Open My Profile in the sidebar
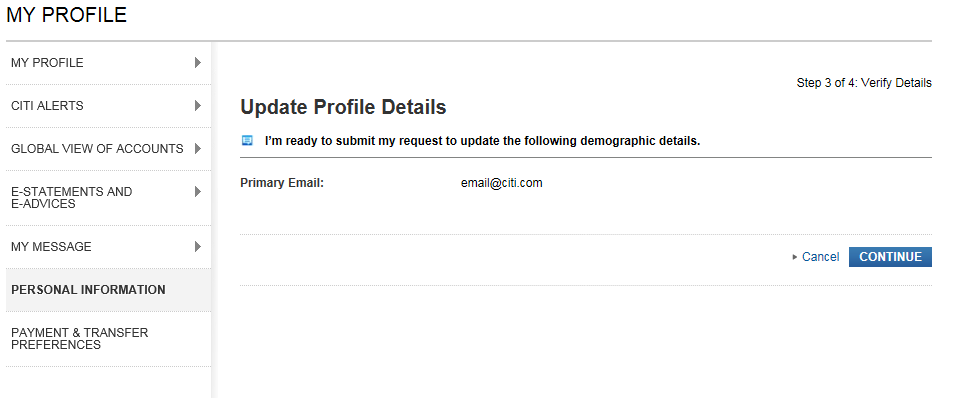This screenshot has height=412, width=957. point(47,63)
